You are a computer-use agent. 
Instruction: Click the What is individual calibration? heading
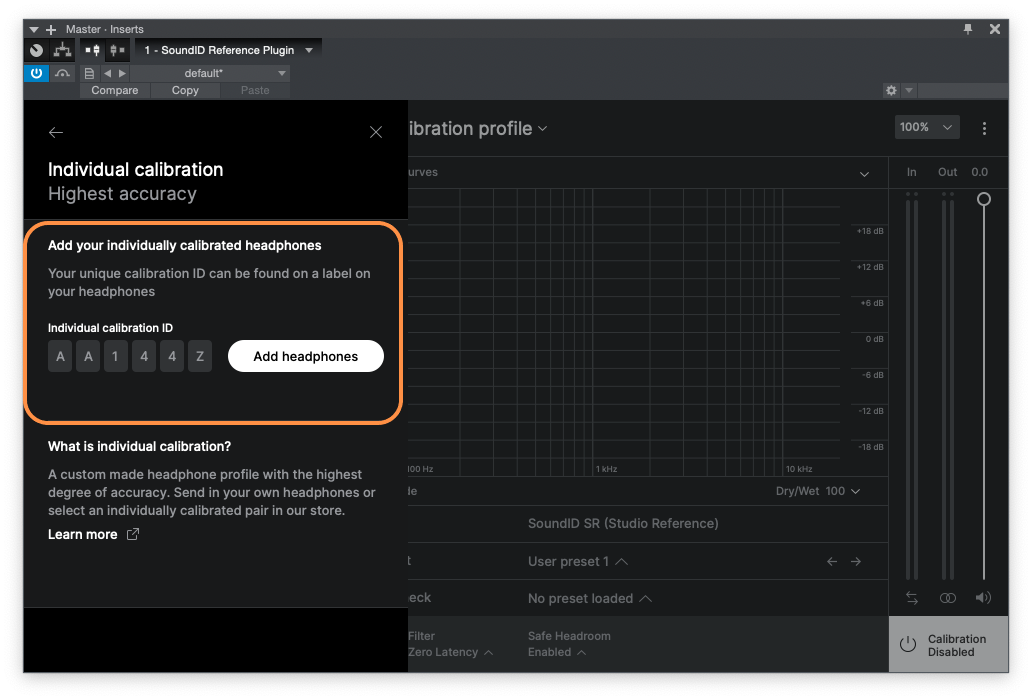tap(140, 446)
